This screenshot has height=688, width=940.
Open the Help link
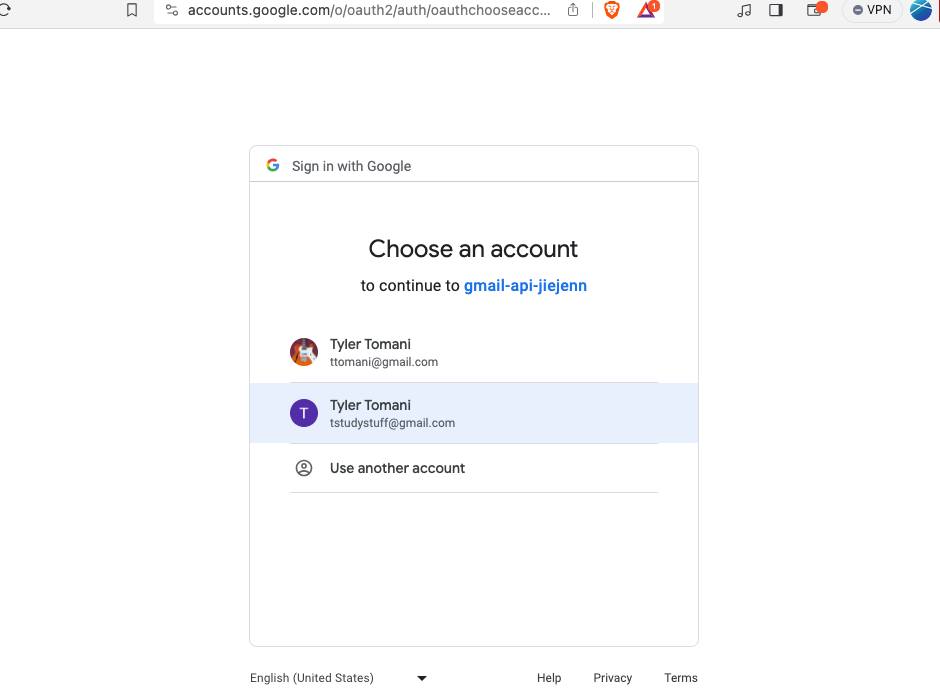tap(549, 678)
